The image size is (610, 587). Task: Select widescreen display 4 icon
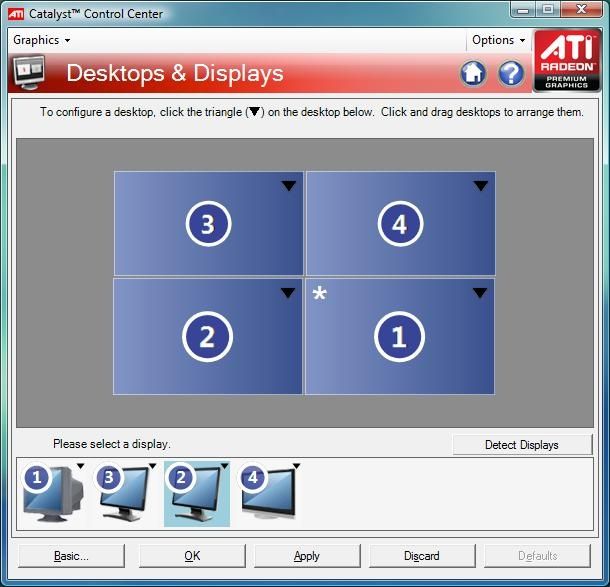269,492
